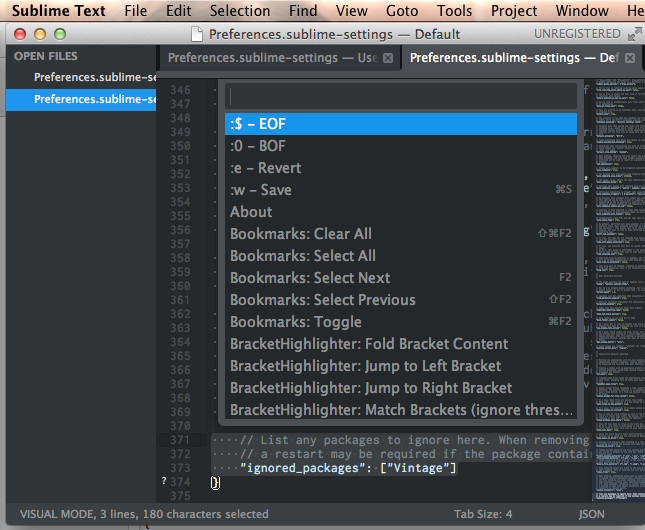Open the File menu
The image size is (645, 530).
pos(135,11)
